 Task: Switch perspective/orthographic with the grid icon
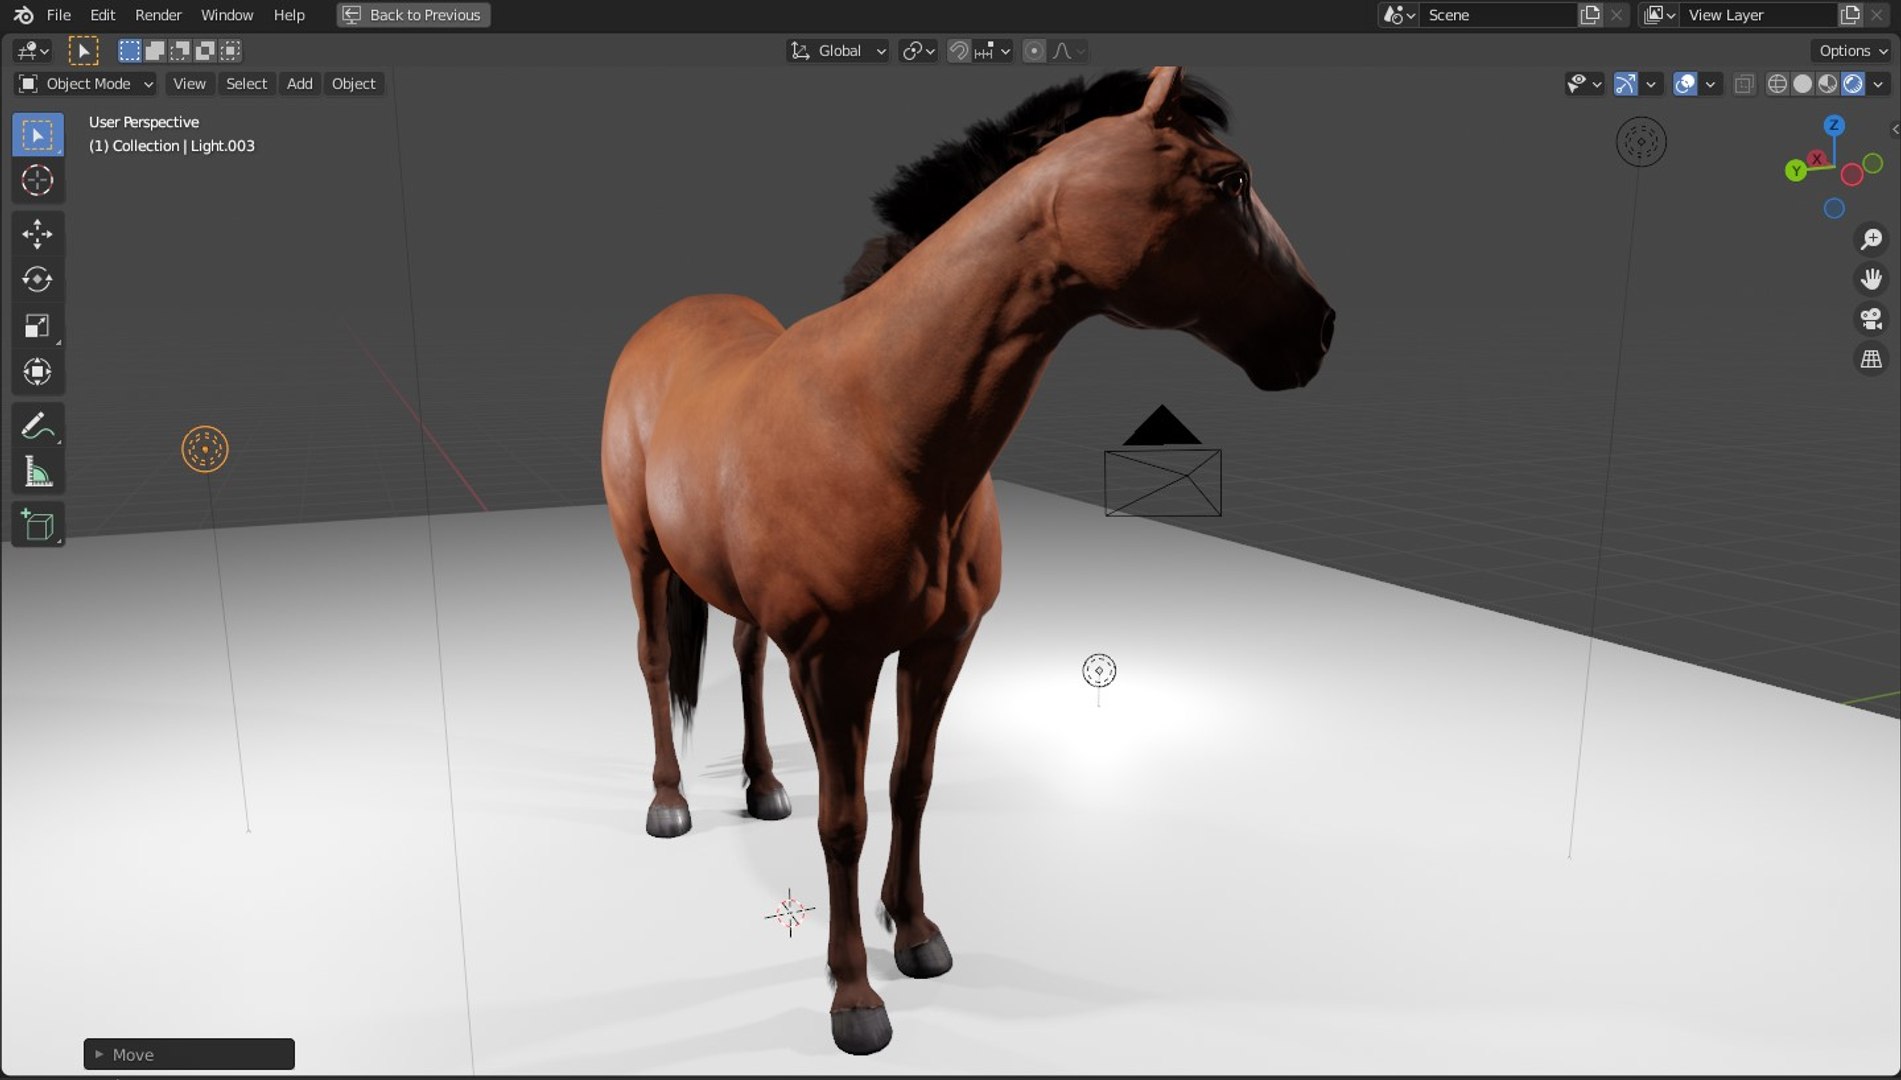(1871, 359)
